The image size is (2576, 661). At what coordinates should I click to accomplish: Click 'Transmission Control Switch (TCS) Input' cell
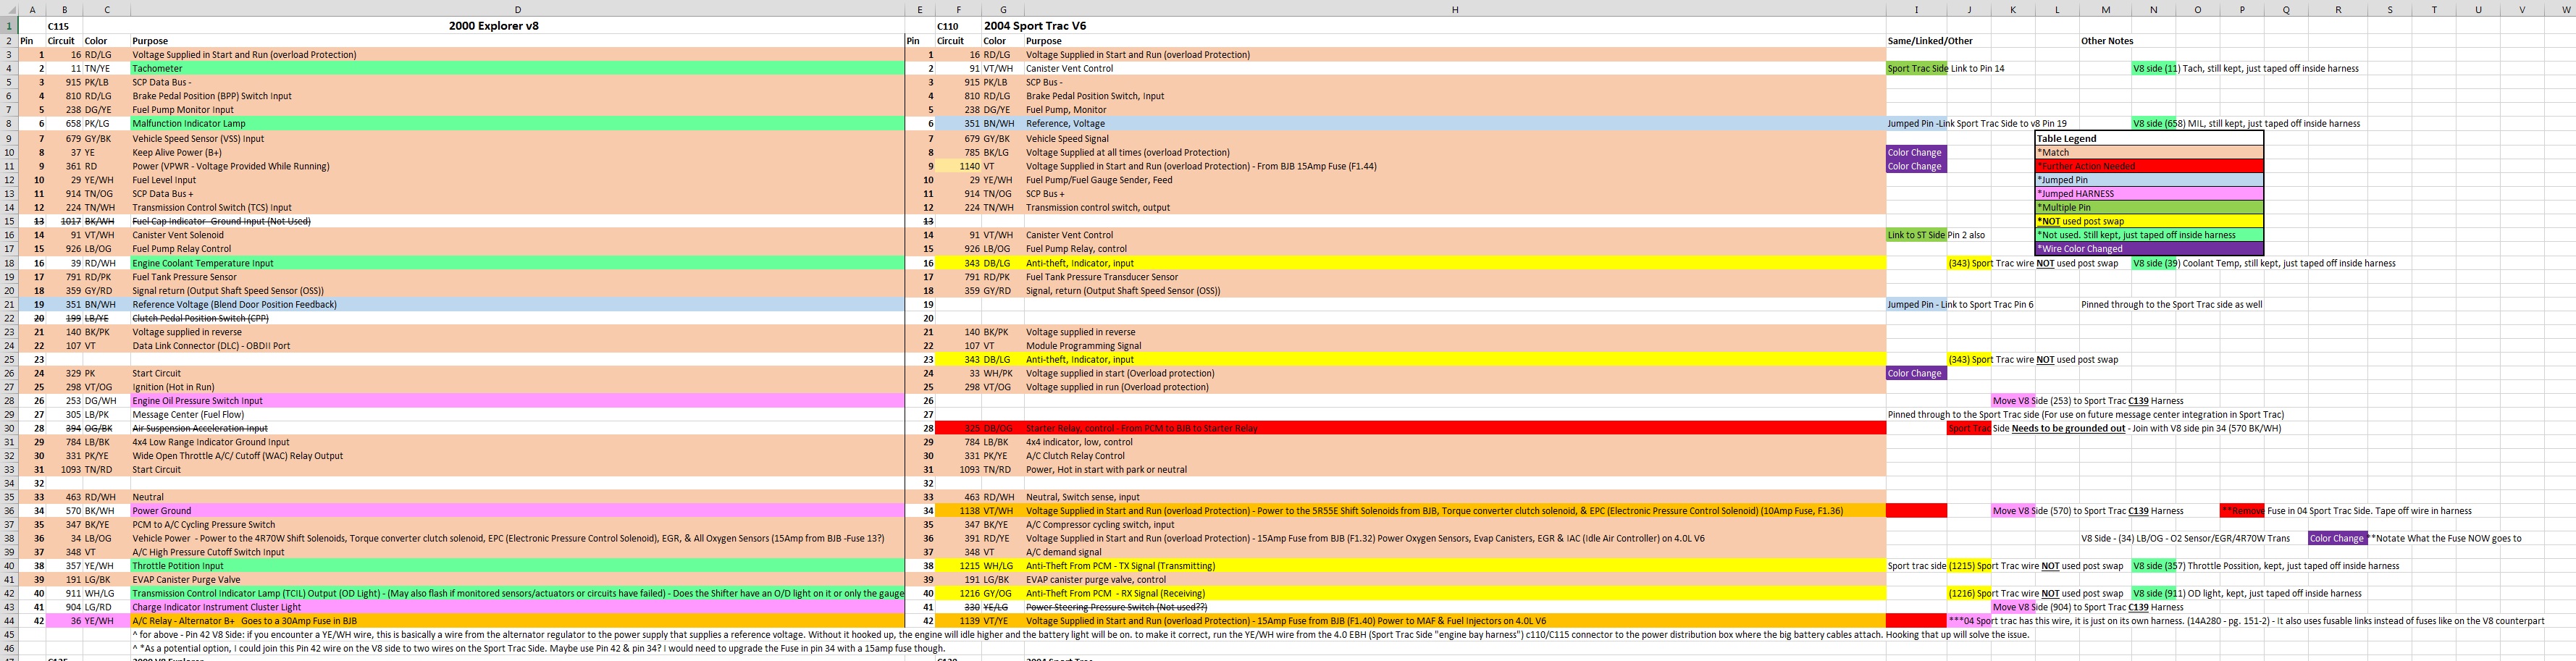[517, 208]
